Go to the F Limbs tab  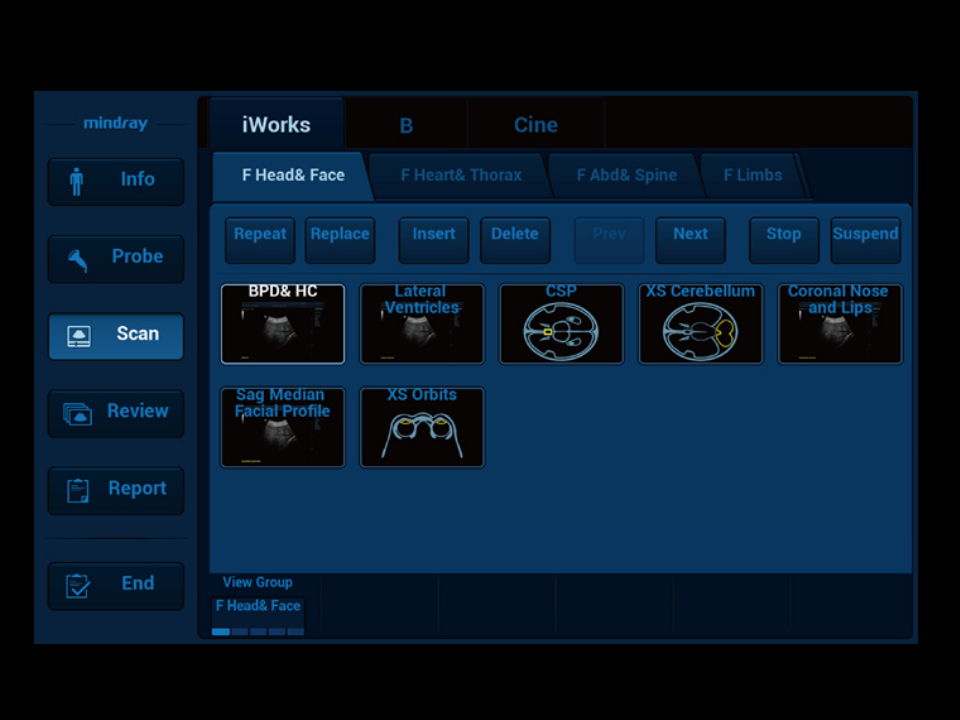pyautogui.click(x=752, y=176)
